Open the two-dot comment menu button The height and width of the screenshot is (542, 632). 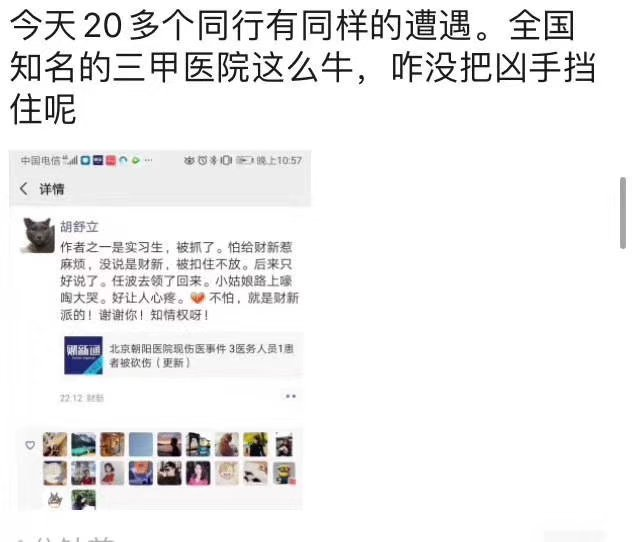291,396
